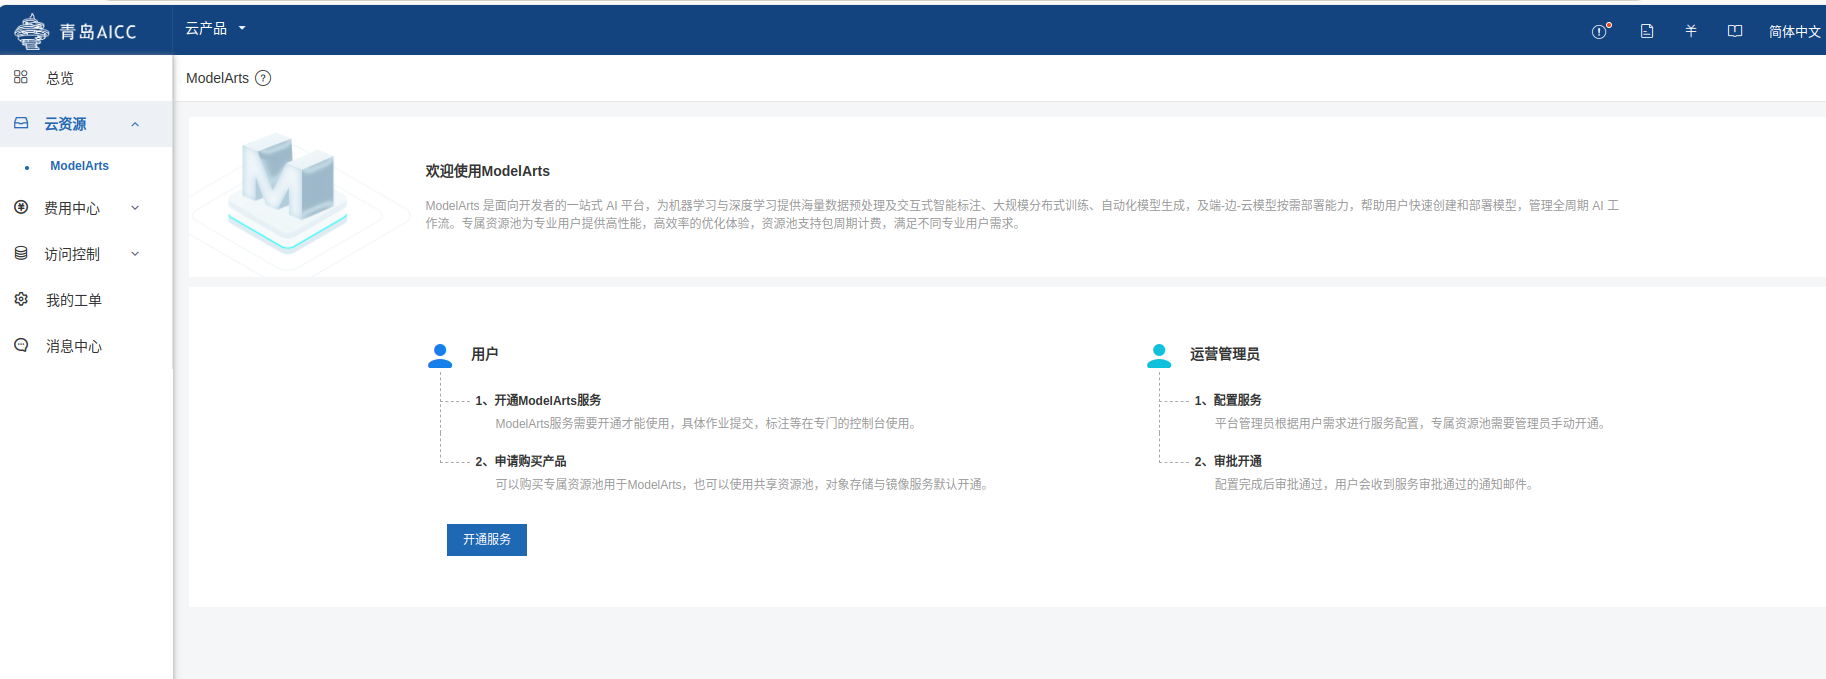1826x679 pixels.
Task: Click the blue 用户 person icon
Action: [440, 356]
